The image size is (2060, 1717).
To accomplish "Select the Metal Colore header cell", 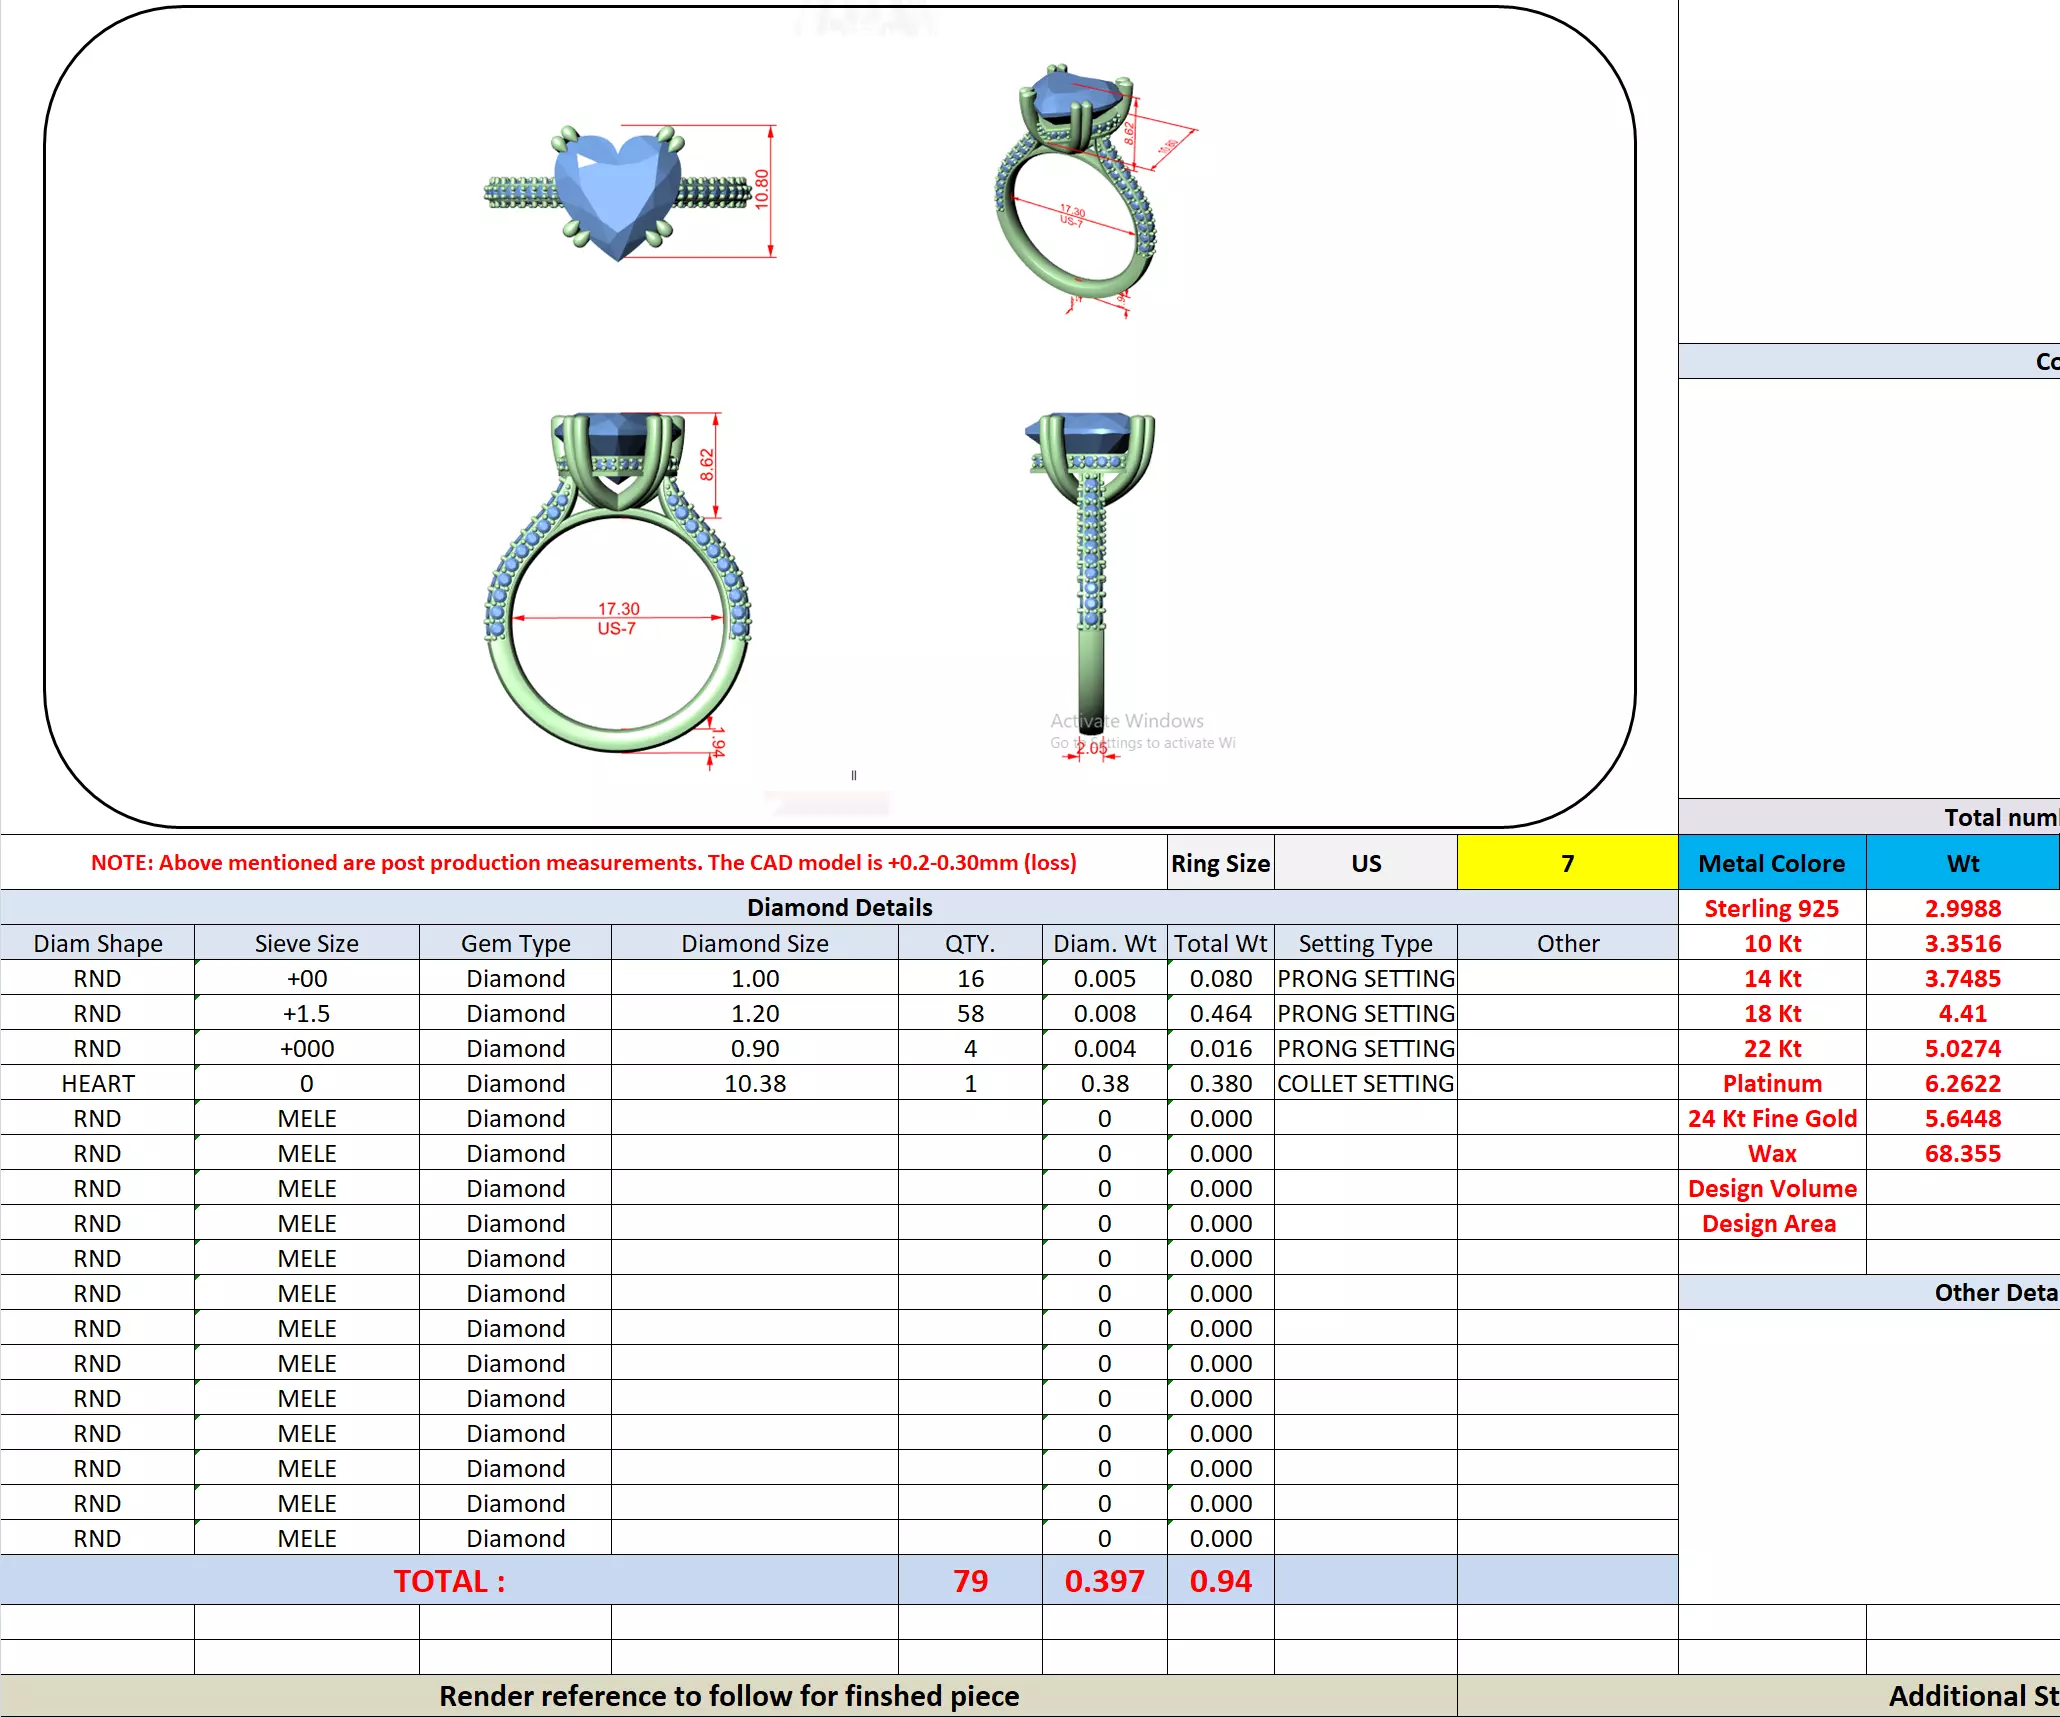I will tap(1771, 863).
